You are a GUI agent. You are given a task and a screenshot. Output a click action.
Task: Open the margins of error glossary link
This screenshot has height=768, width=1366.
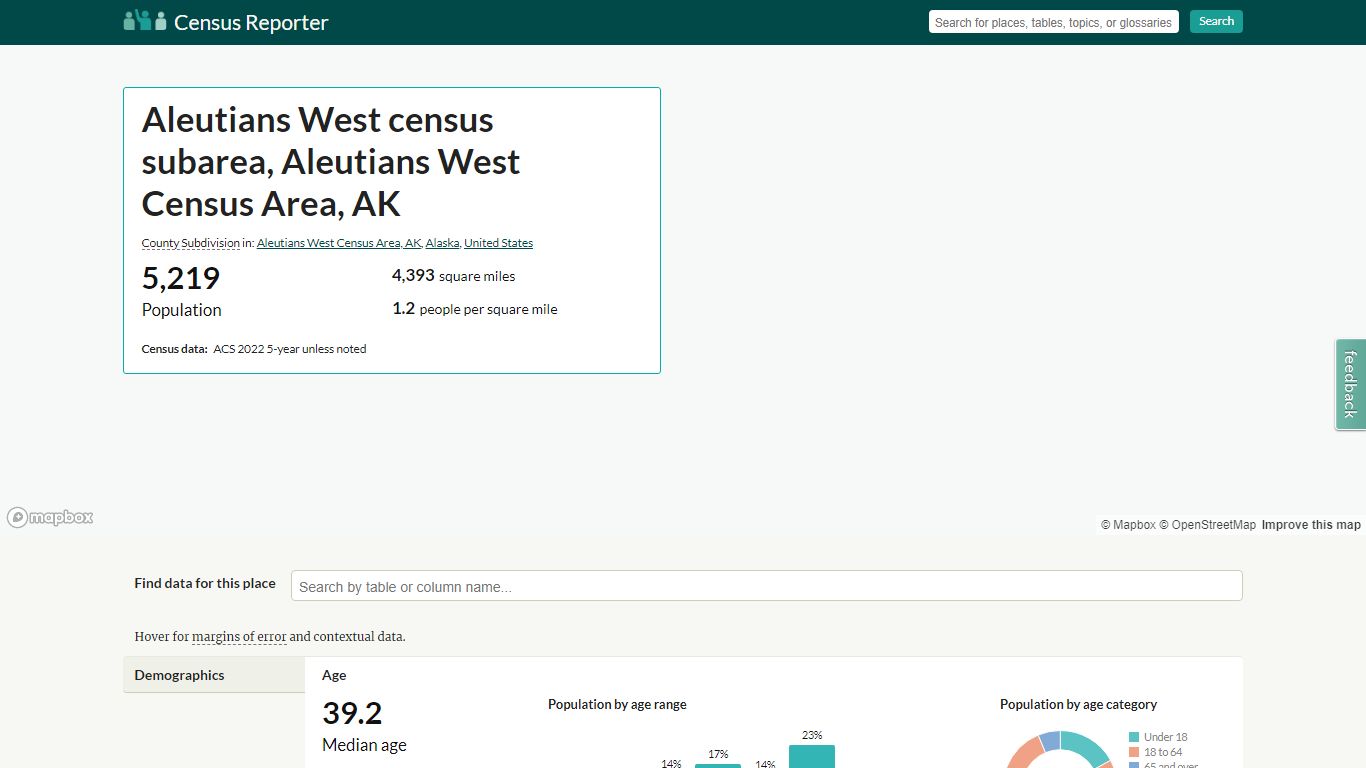[x=239, y=637]
